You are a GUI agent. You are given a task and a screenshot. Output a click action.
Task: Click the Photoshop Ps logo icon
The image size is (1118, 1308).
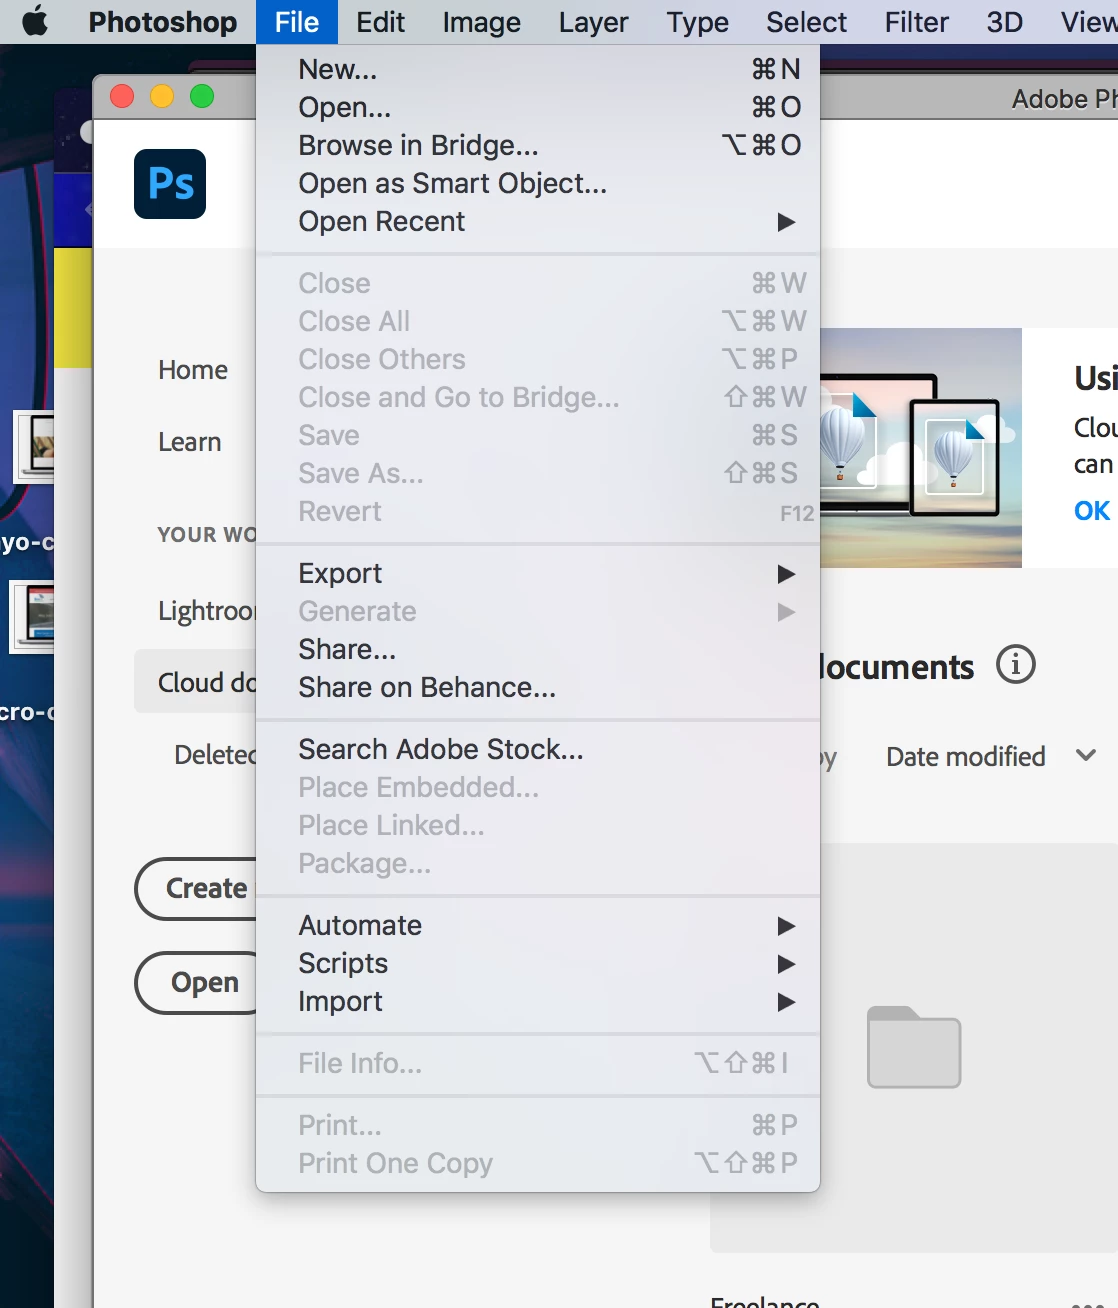[170, 184]
